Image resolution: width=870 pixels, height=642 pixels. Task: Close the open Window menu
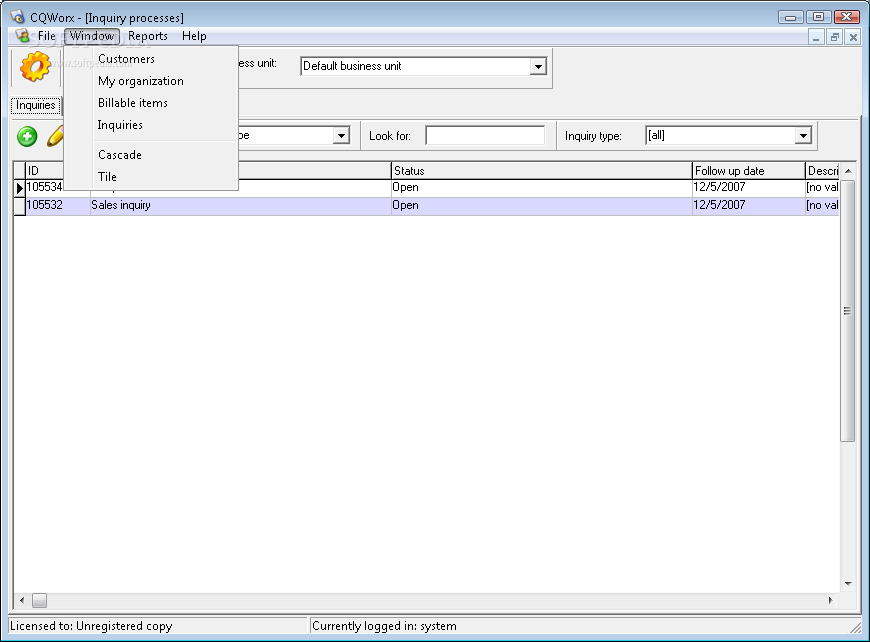pos(92,36)
